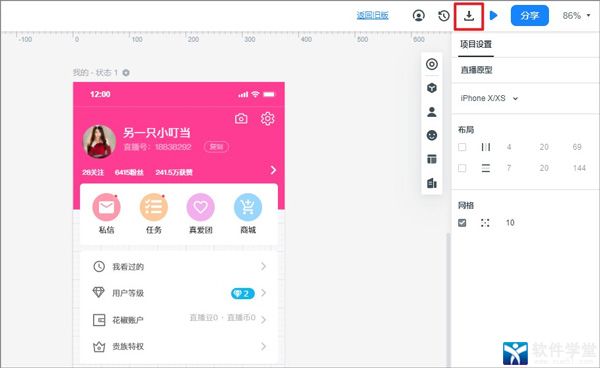
Task: Open the person icon in side toolbar
Action: click(432, 112)
